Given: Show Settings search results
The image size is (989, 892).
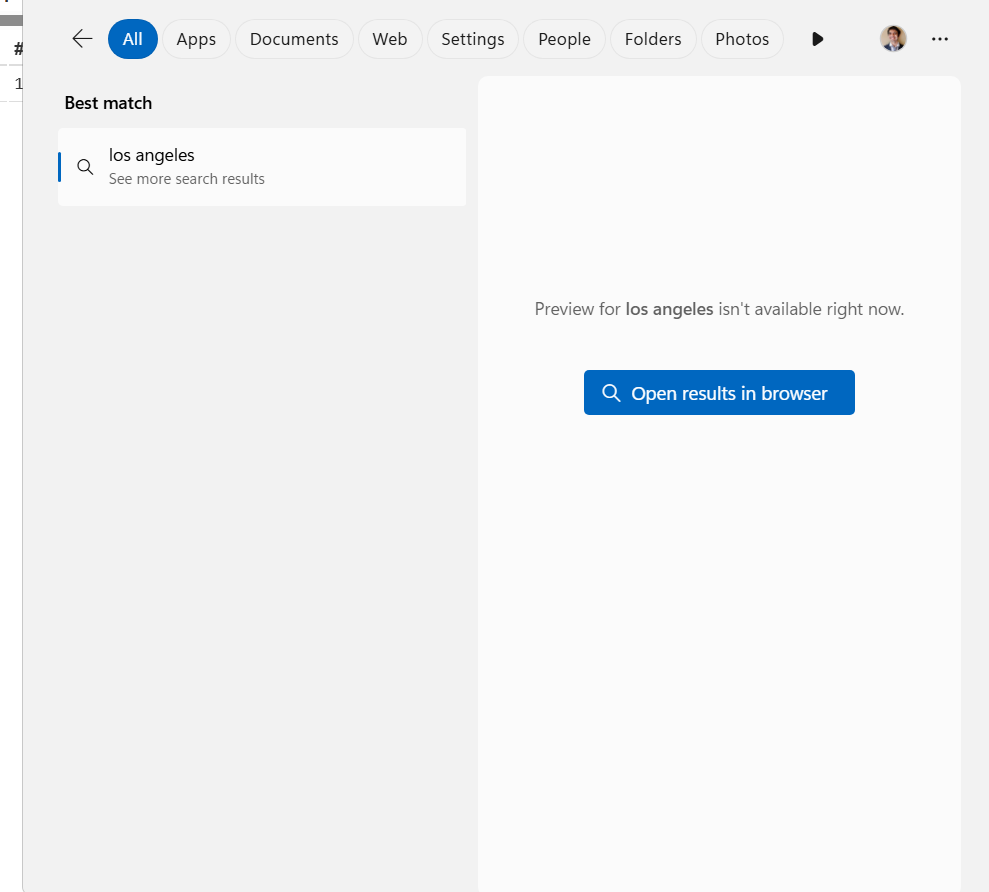Looking at the screenshot, I should pos(472,39).
